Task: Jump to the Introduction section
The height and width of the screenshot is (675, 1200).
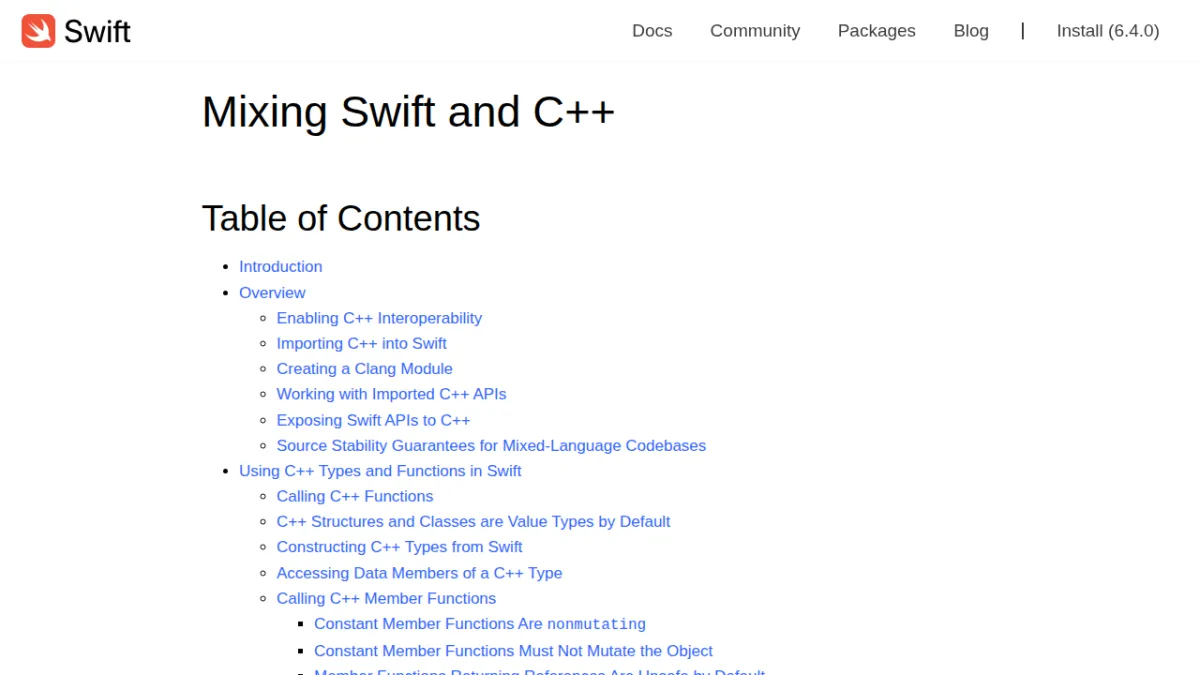Action: point(280,266)
